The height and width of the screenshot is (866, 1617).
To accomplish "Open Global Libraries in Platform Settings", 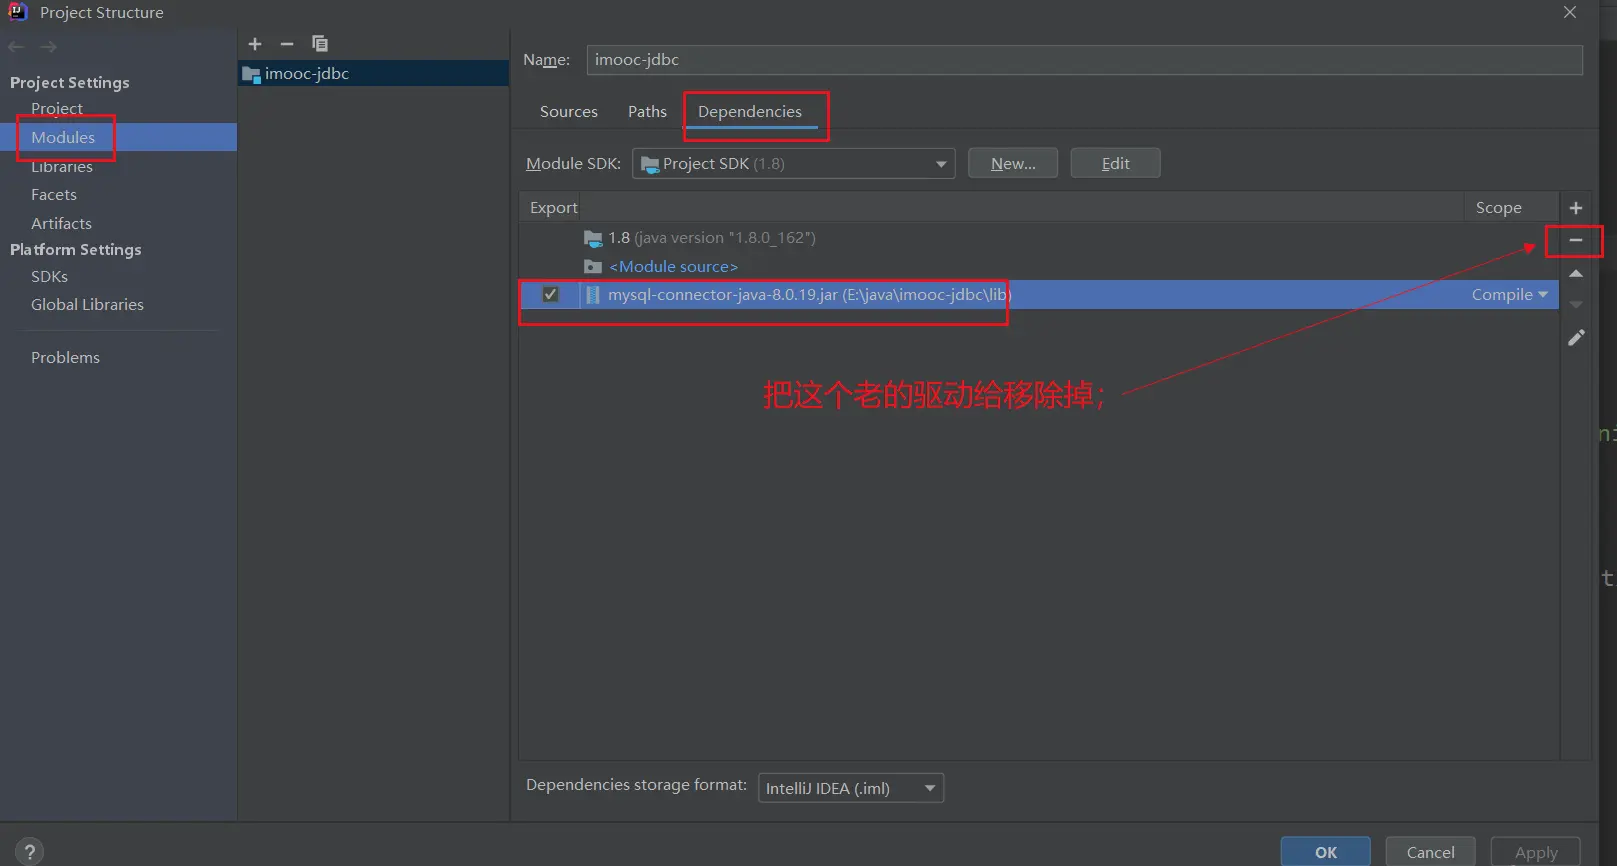I will tap(87, 305).
